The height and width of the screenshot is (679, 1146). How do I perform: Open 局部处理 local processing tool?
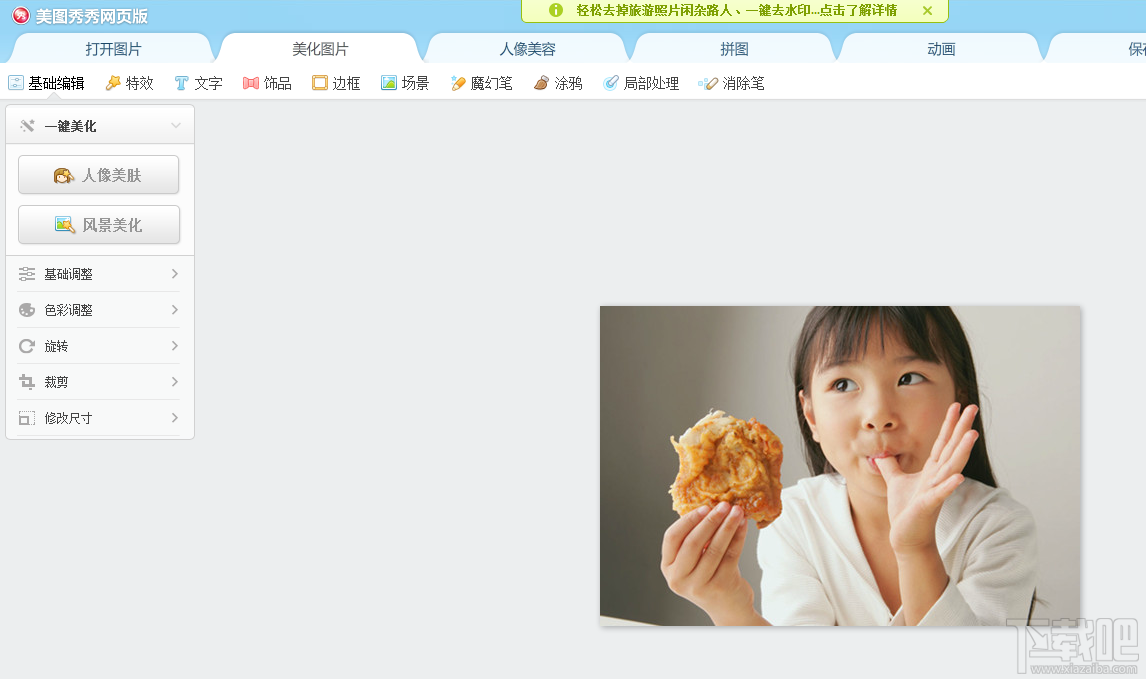tap(641, 83)
